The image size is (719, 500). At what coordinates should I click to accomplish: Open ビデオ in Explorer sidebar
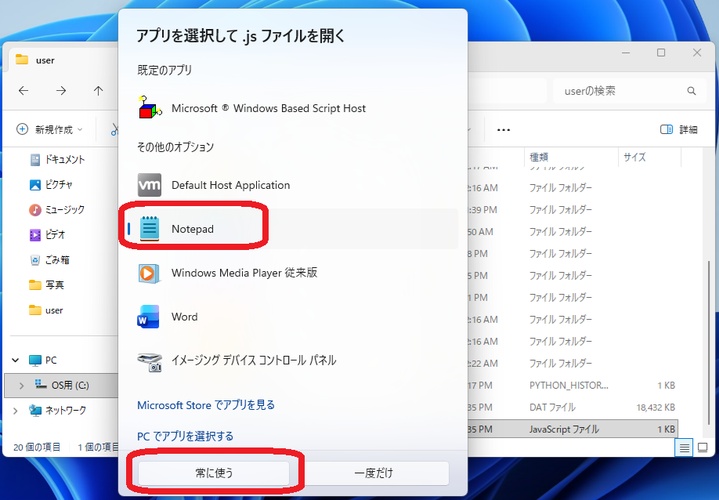coord(48,235)
